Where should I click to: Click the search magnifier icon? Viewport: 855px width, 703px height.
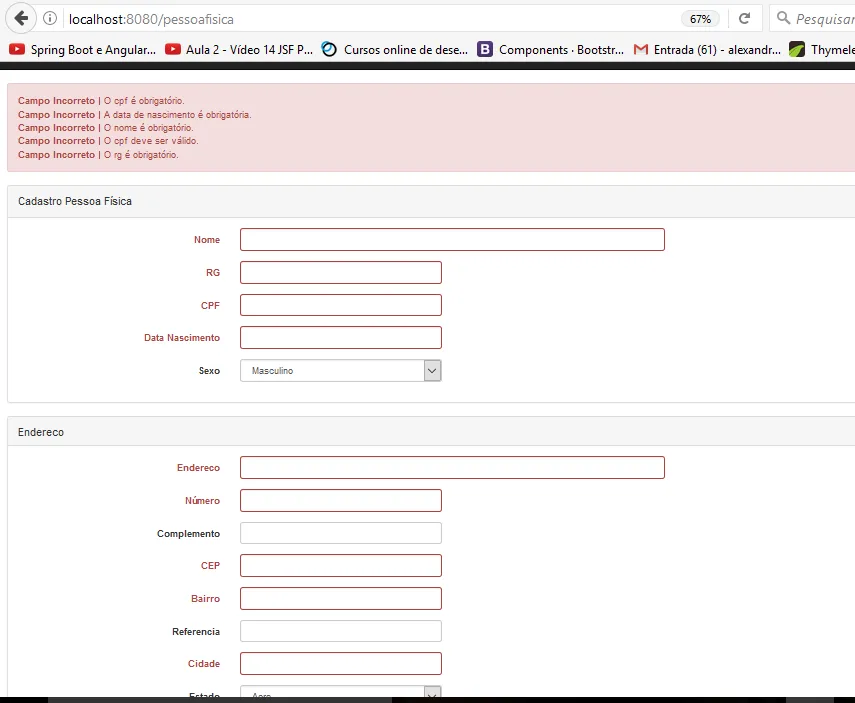(x=783, y=18)
